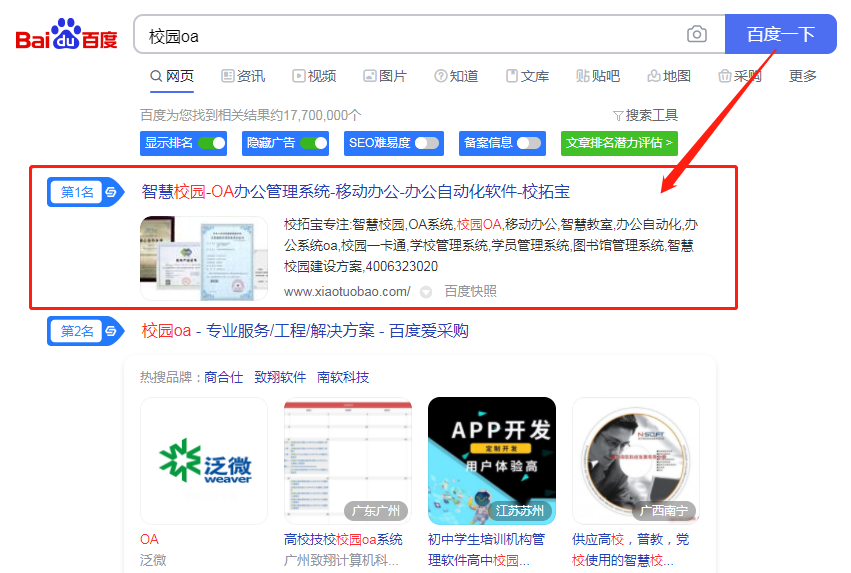
Task: Open image search camera icon
Action: point(697,34)
